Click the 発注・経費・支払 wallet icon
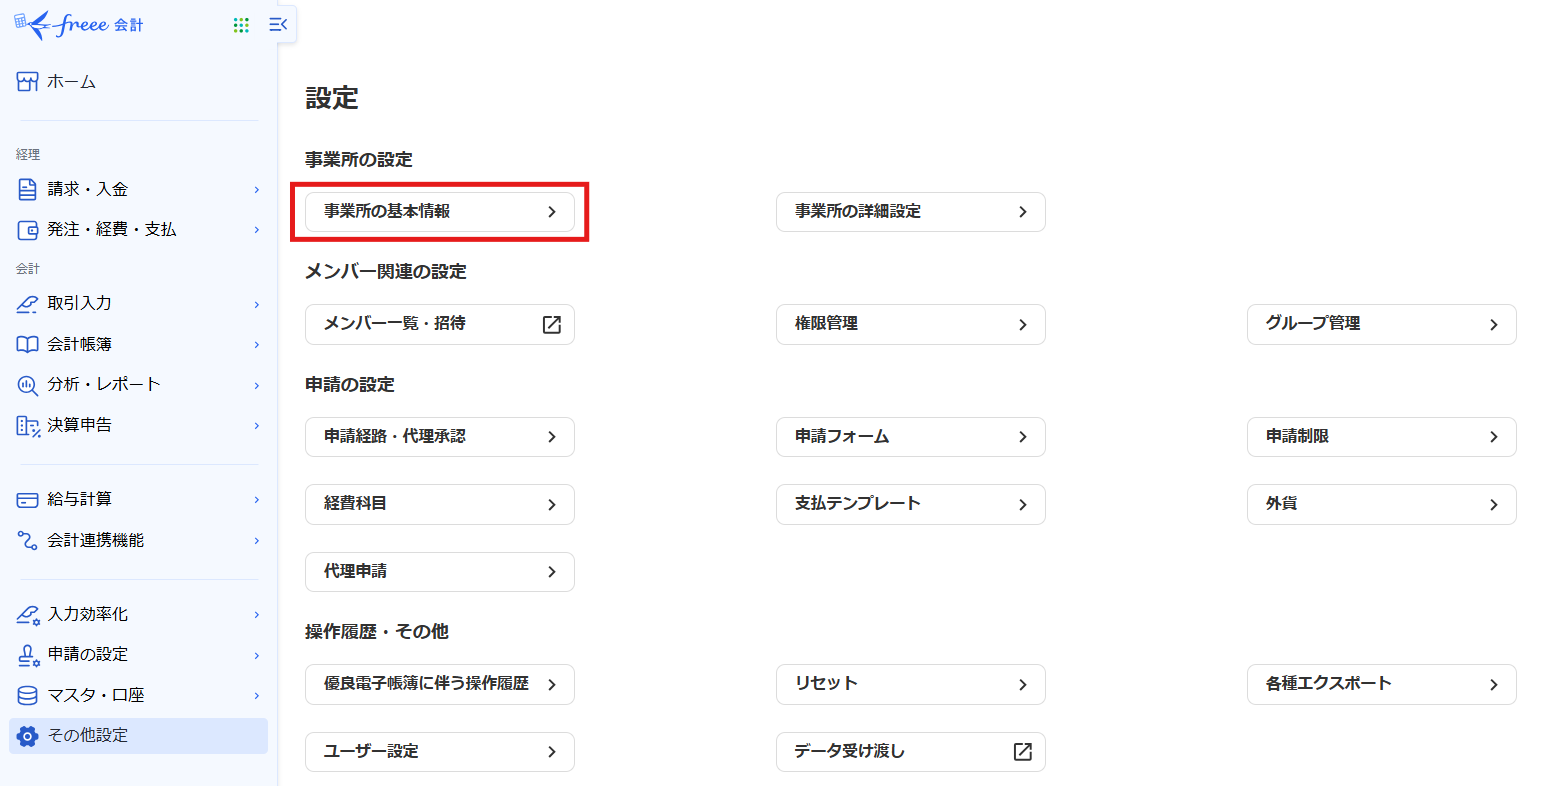 [x=28, y=230]
